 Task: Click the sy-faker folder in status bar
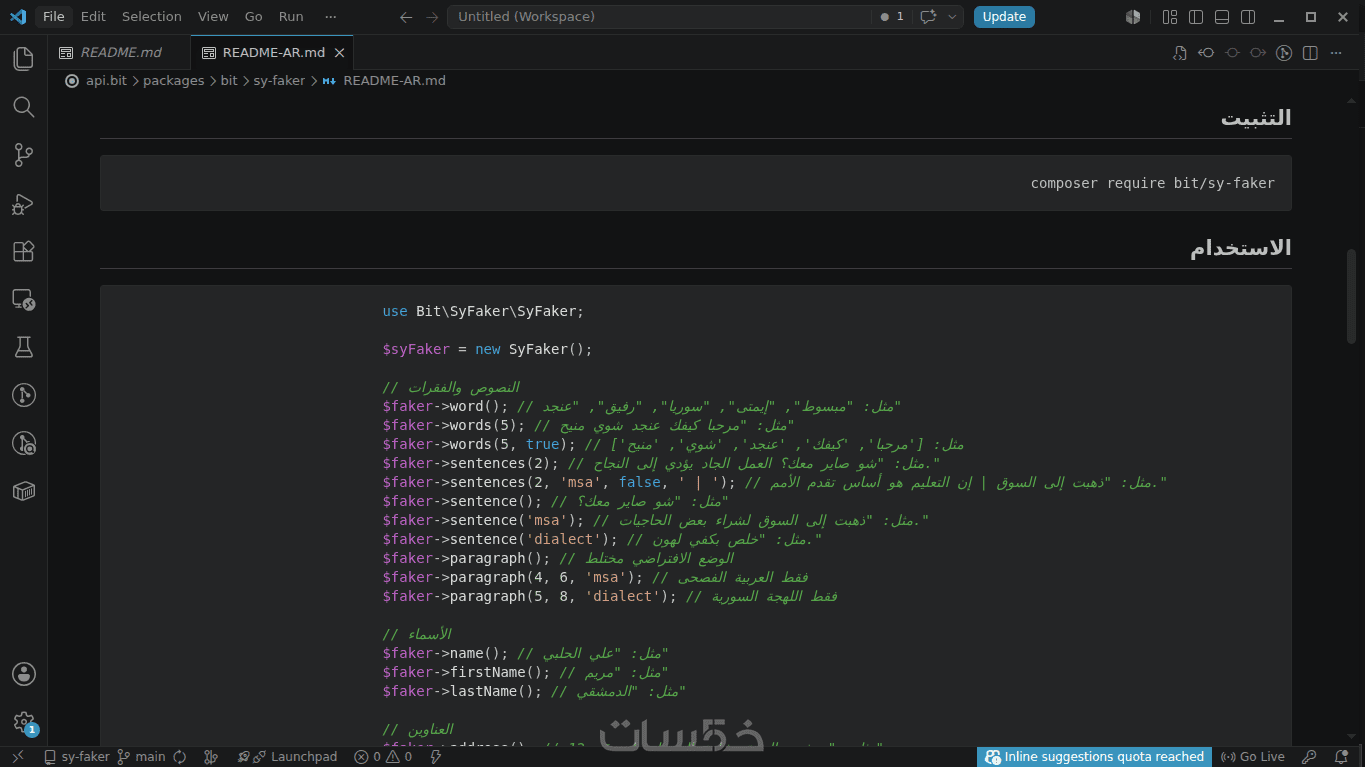click(x=76, y=757)
